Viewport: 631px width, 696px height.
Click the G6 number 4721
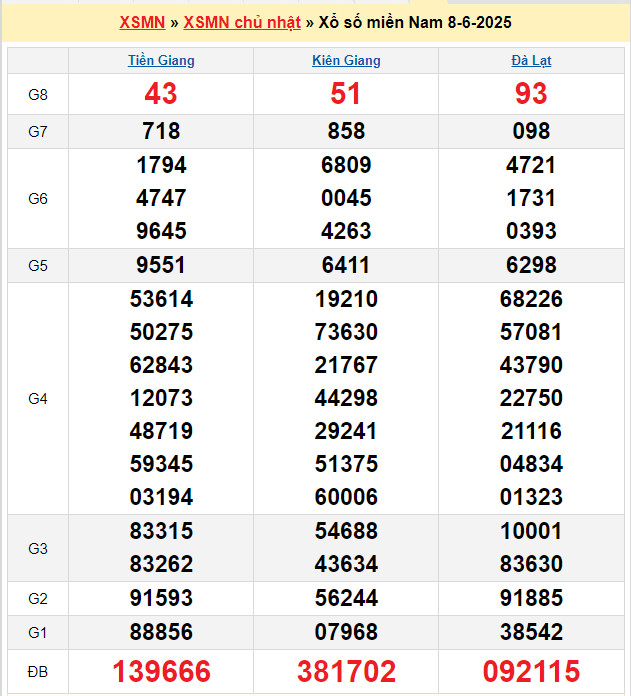point(531,165)
